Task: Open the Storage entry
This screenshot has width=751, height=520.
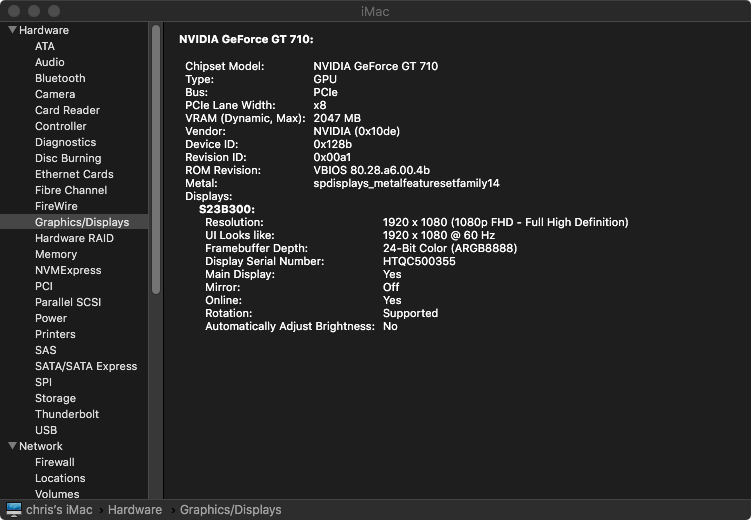Action: point(55,398)
